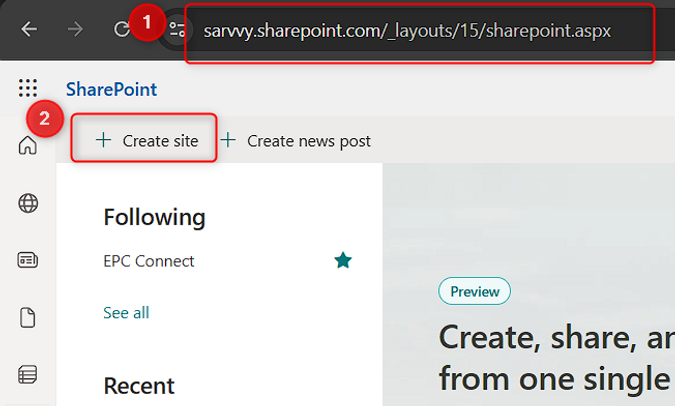
Task: Reload the page with the refresh icon
Action: click(122, 29)
